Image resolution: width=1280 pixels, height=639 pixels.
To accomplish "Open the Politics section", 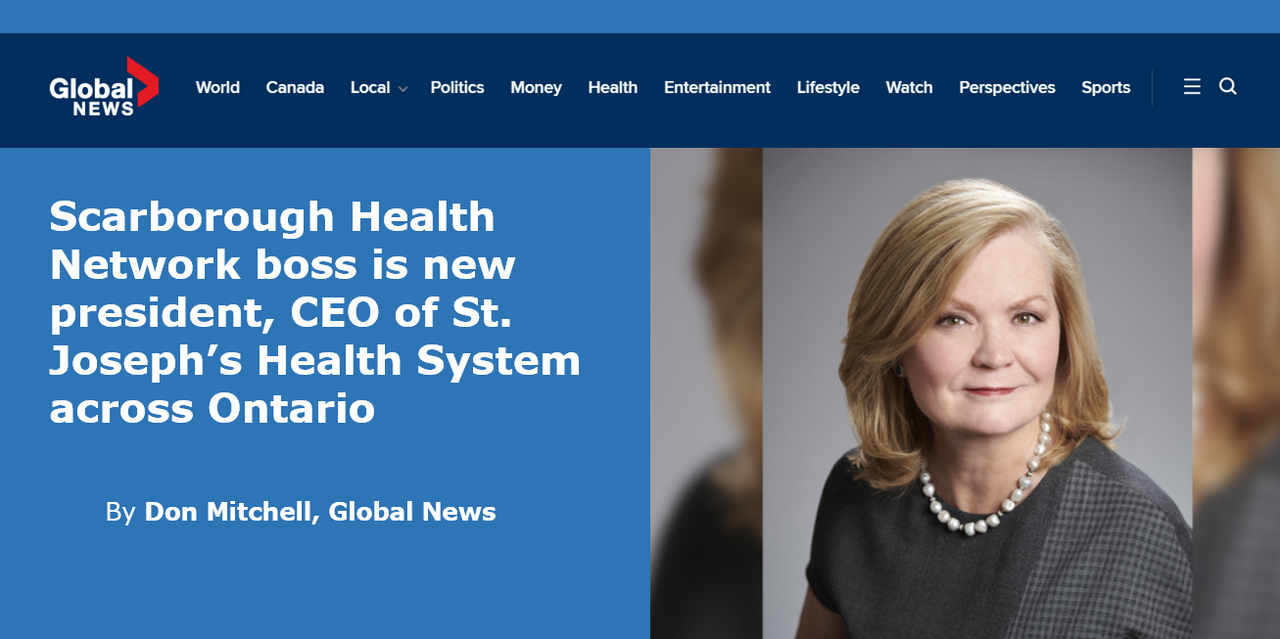I will (457, 88).
